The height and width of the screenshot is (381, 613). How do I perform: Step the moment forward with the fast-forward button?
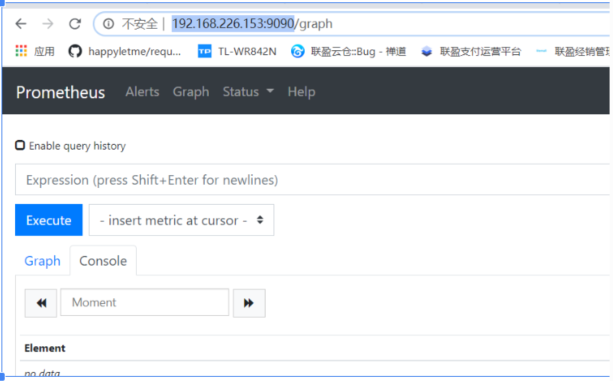pyautogui.click(x=249, y=303)
